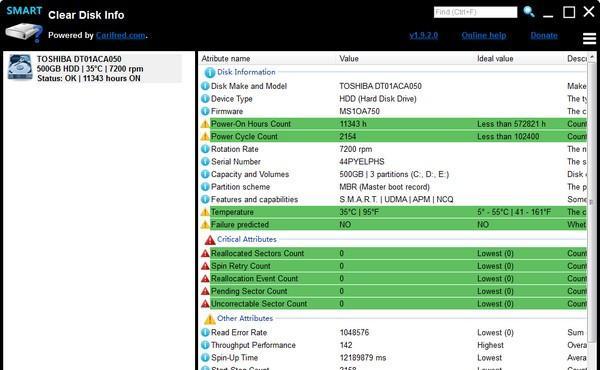This screenshot has width=600, height=370.
Task: Collapse the Disk Information group header
Action: (x=246, y=72)
